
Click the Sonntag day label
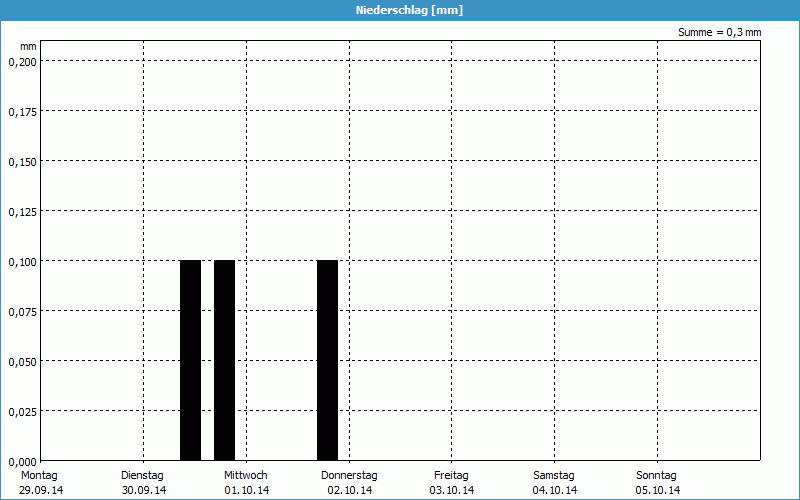click(657, 476)
